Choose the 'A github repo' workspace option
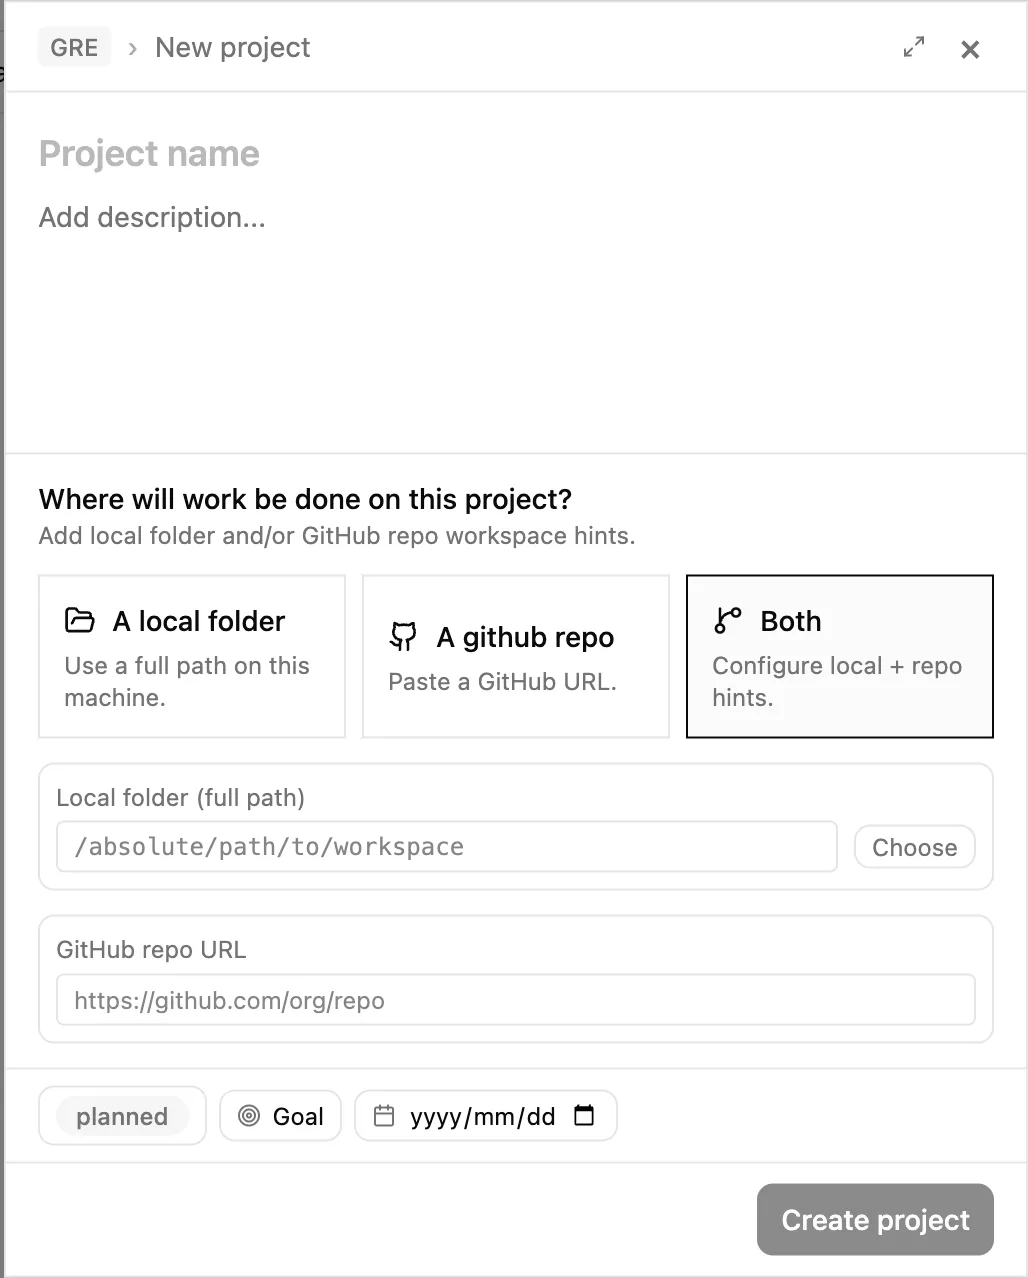 click(x=515, y=656)
